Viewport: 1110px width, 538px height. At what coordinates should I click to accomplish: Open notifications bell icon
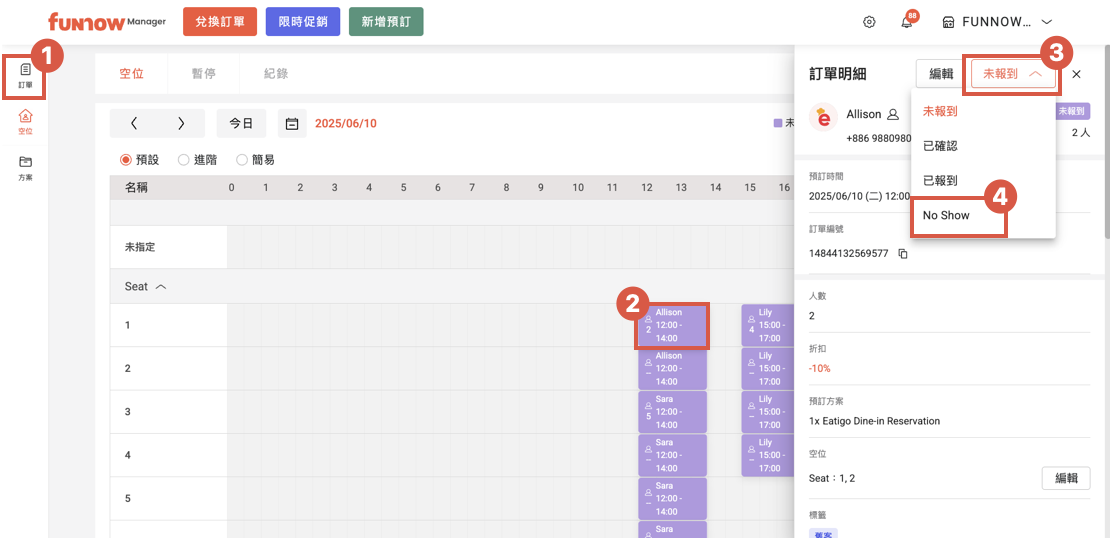point(906,23)
